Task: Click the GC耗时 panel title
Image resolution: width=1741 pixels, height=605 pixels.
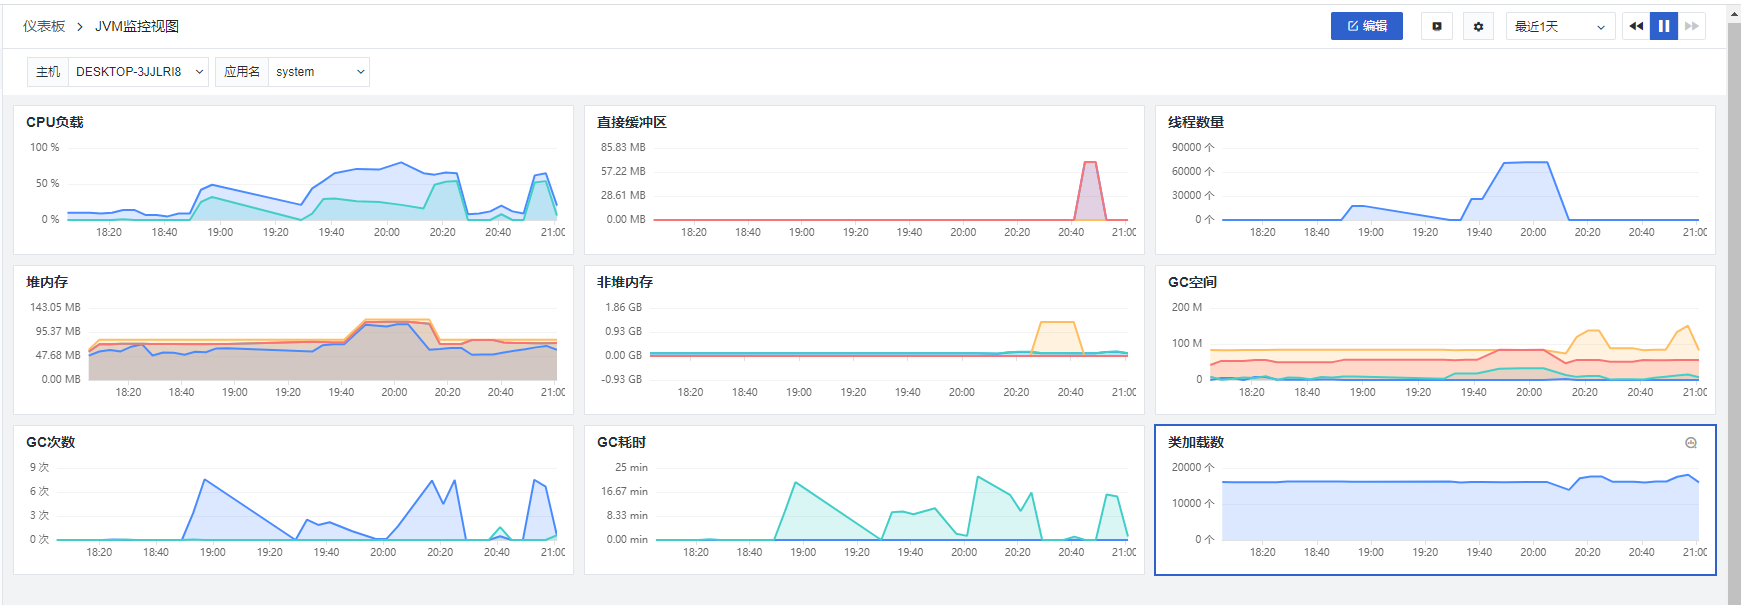Action: pos(622,442)
